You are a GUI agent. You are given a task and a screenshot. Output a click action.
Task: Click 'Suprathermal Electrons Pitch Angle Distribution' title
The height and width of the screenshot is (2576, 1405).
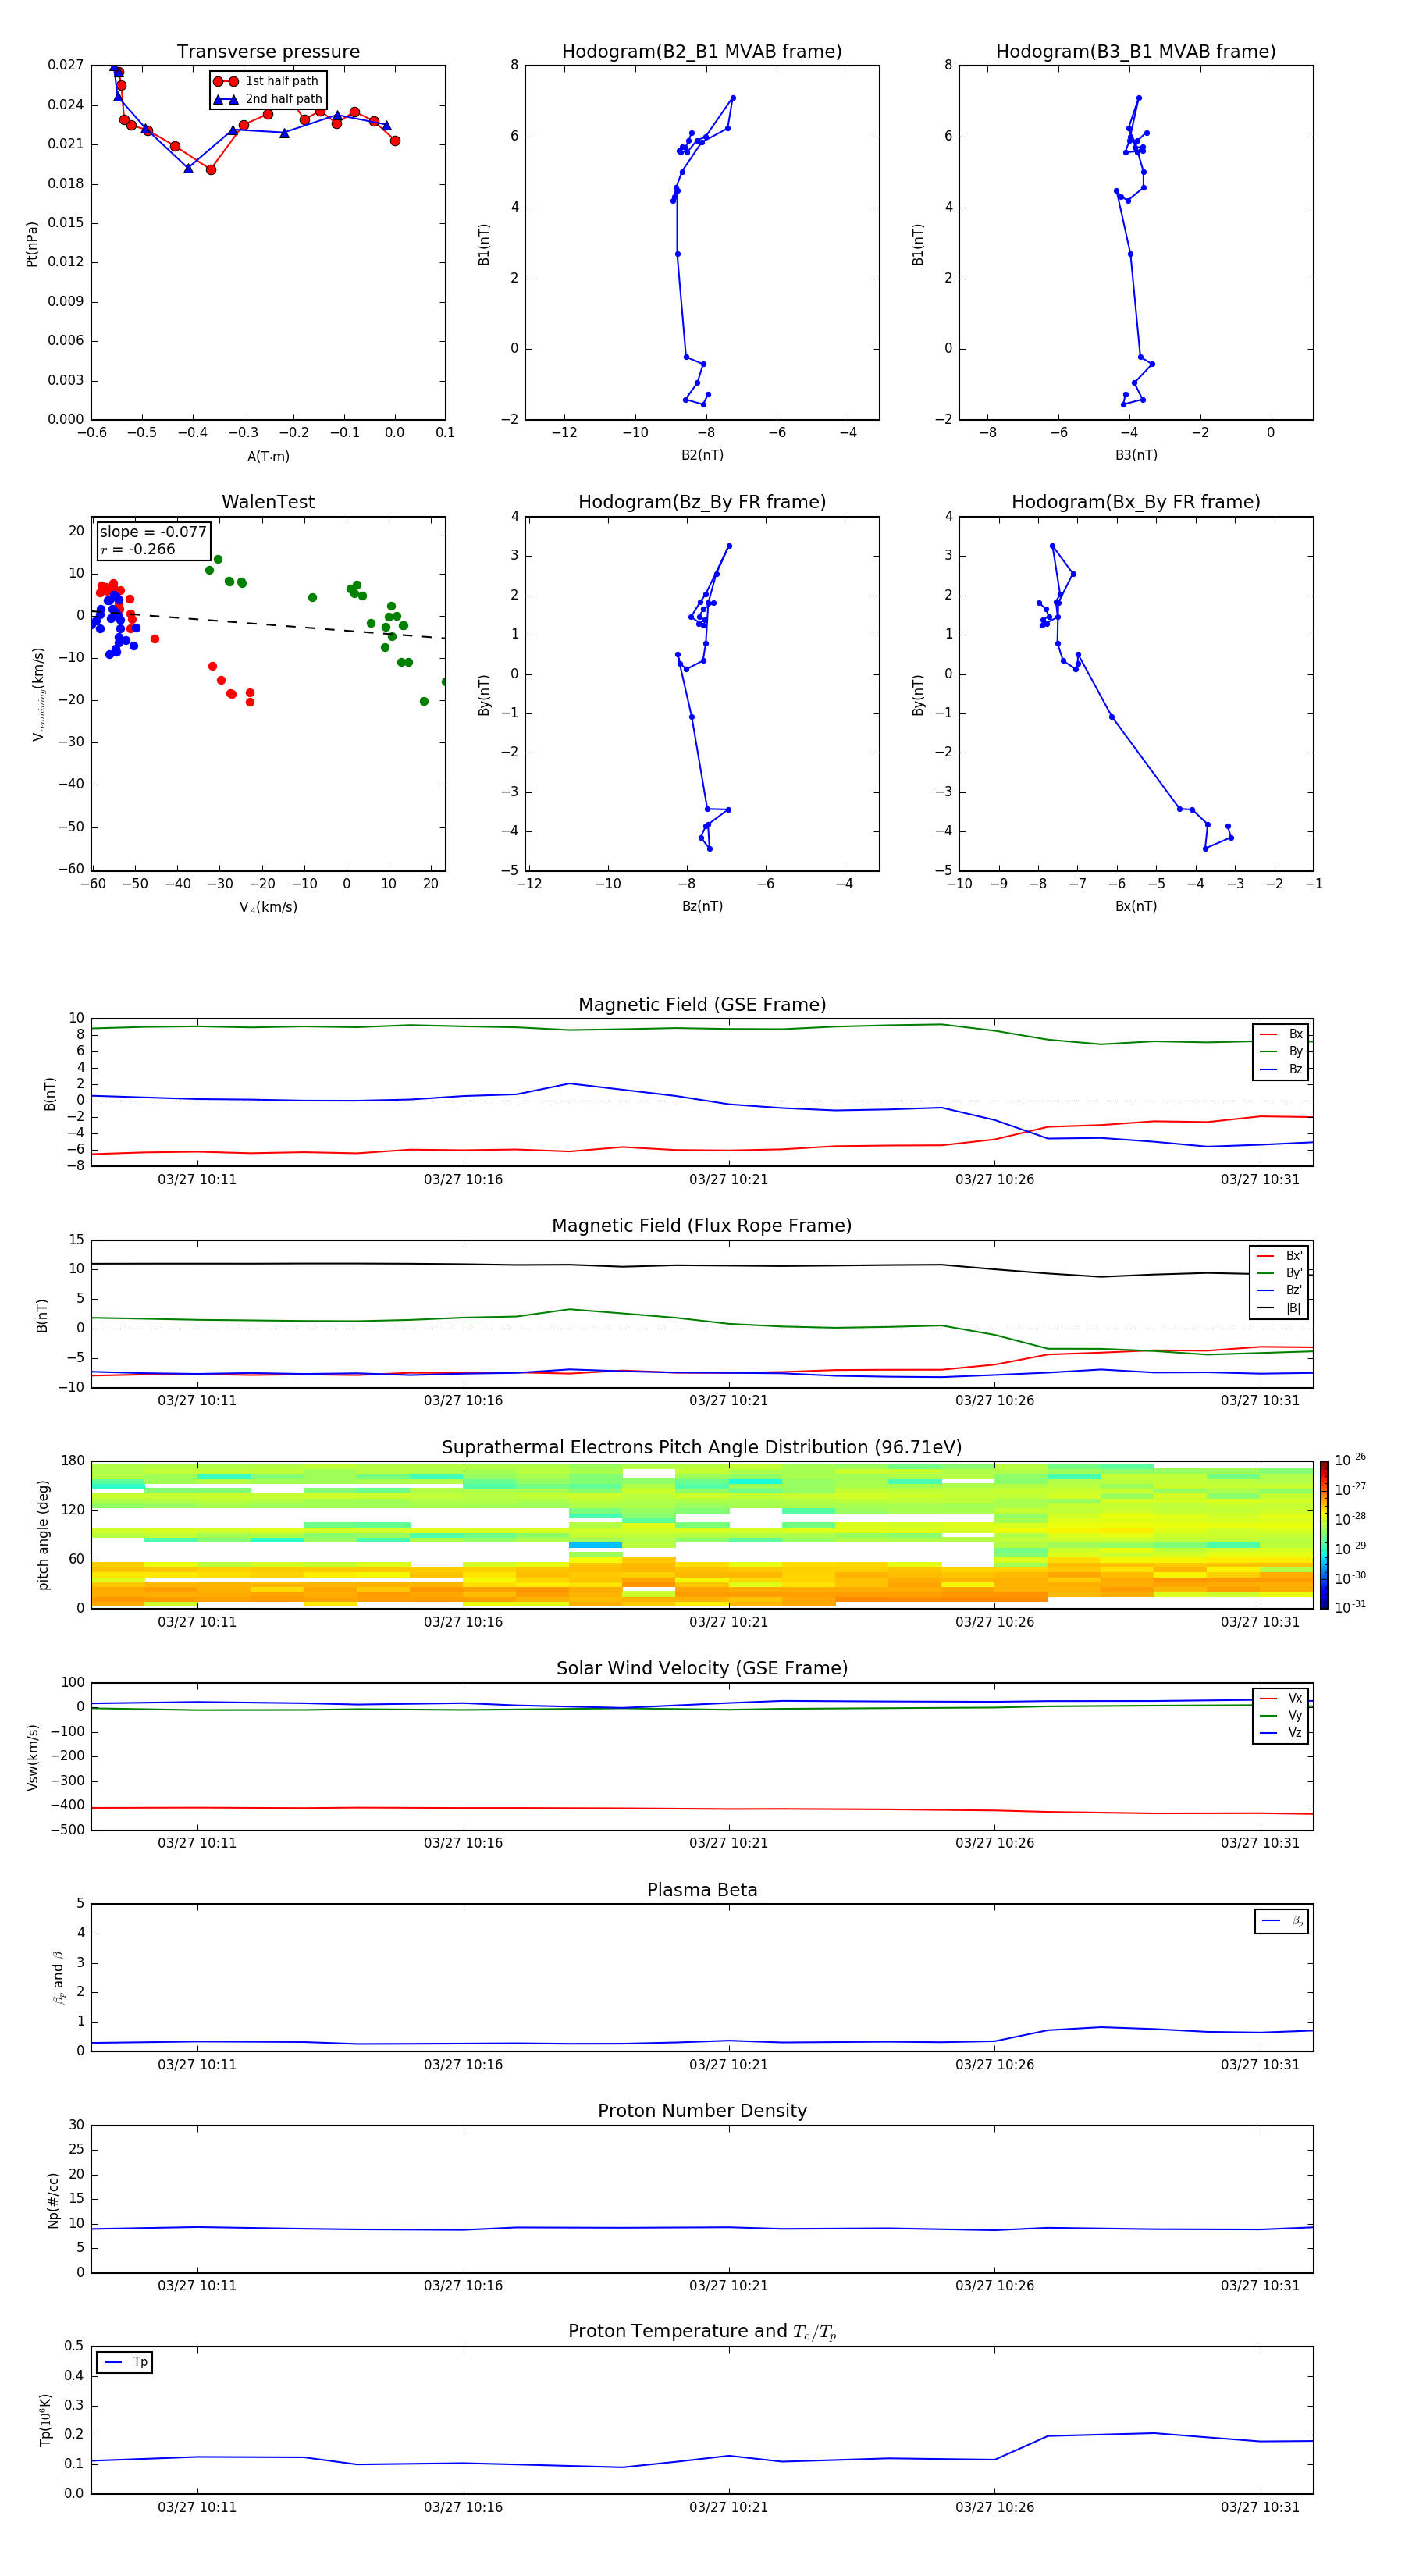pos(702,1448)
